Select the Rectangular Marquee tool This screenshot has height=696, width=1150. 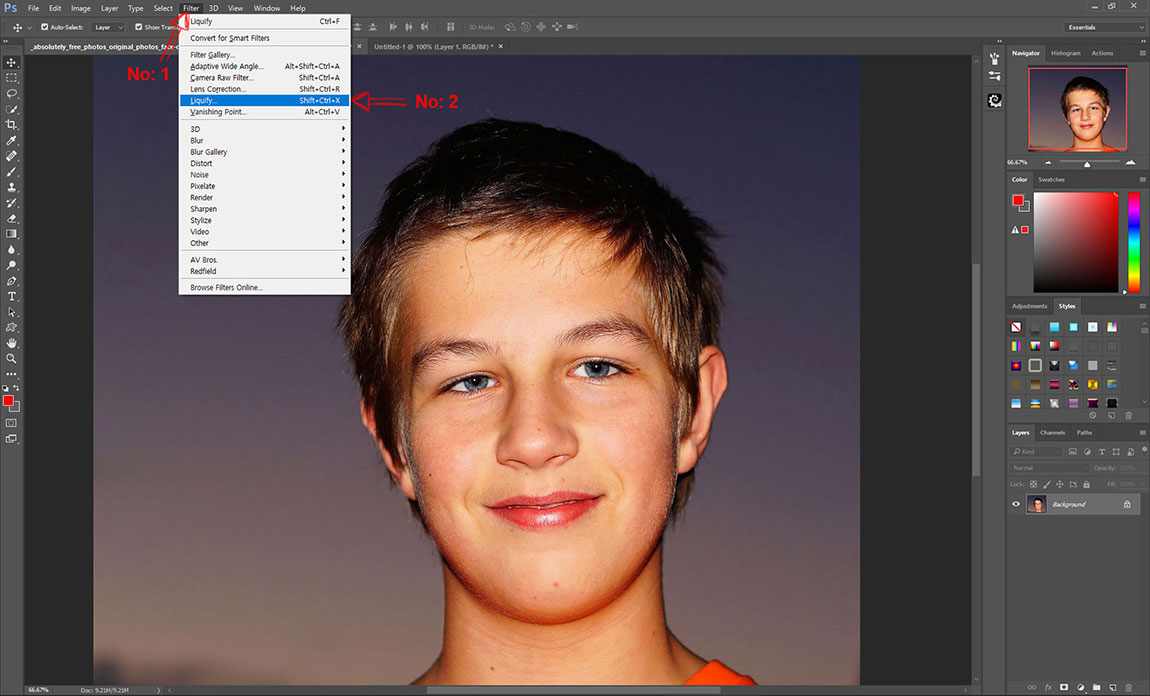tap(11, 78)
